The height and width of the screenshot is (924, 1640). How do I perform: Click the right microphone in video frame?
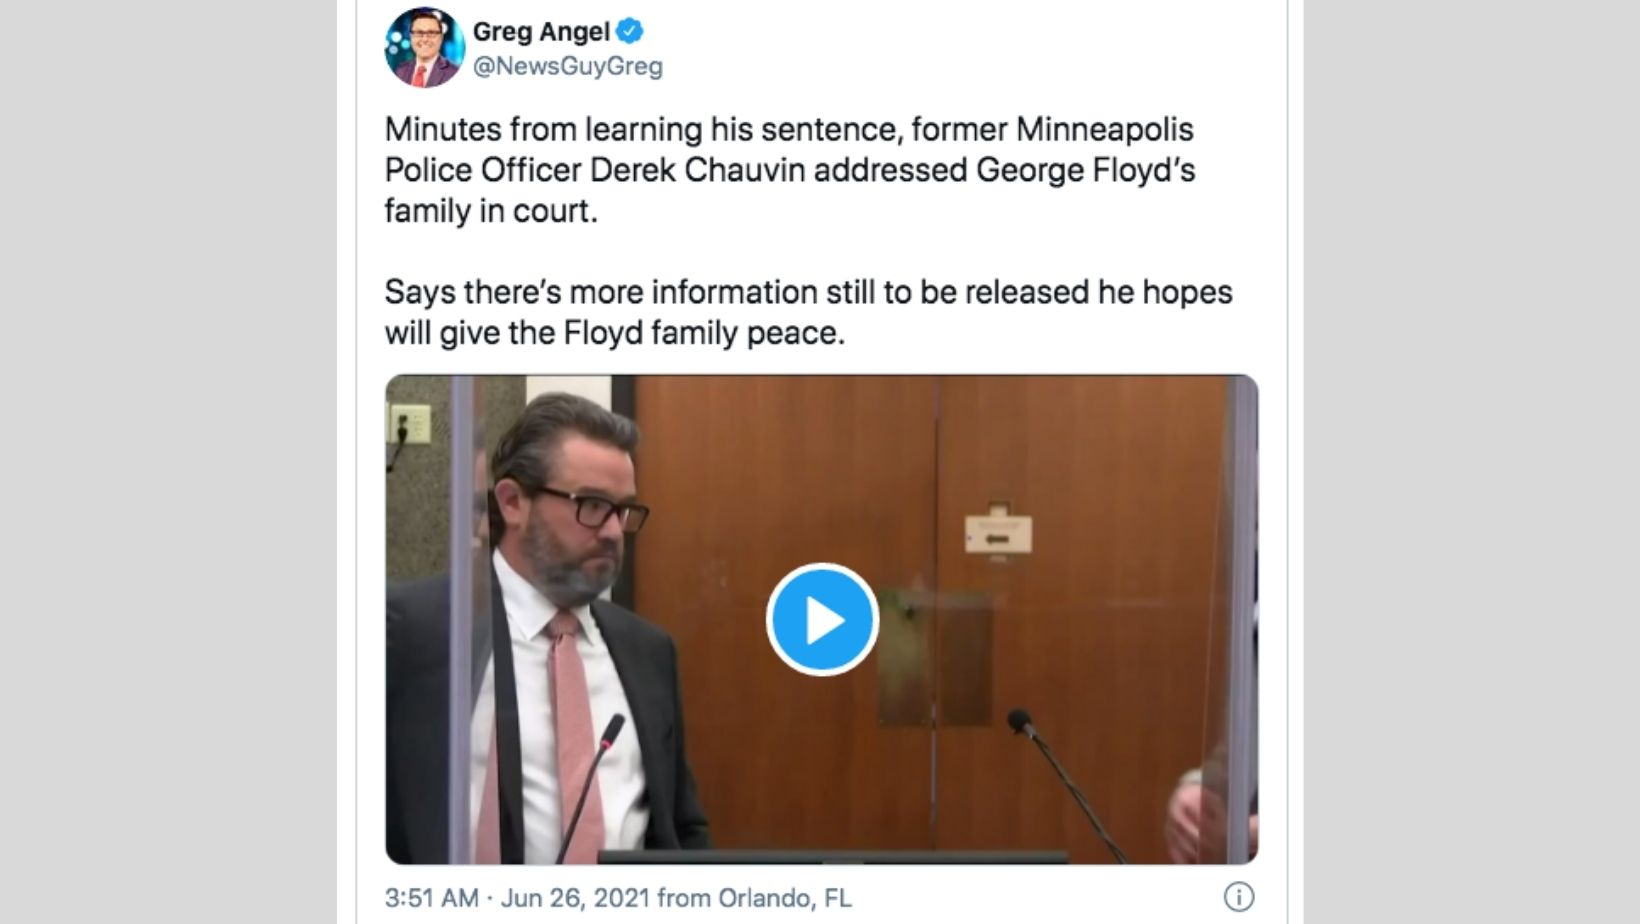tap(1060, 780)
